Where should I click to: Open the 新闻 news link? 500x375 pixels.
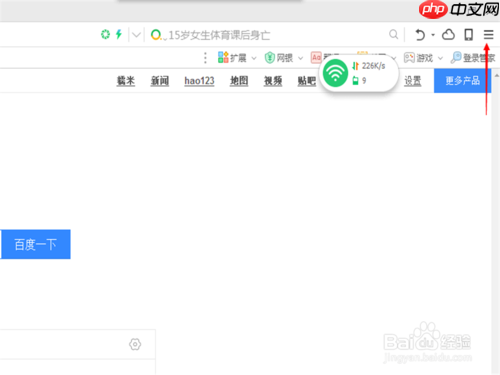click(x=160, y=81)
